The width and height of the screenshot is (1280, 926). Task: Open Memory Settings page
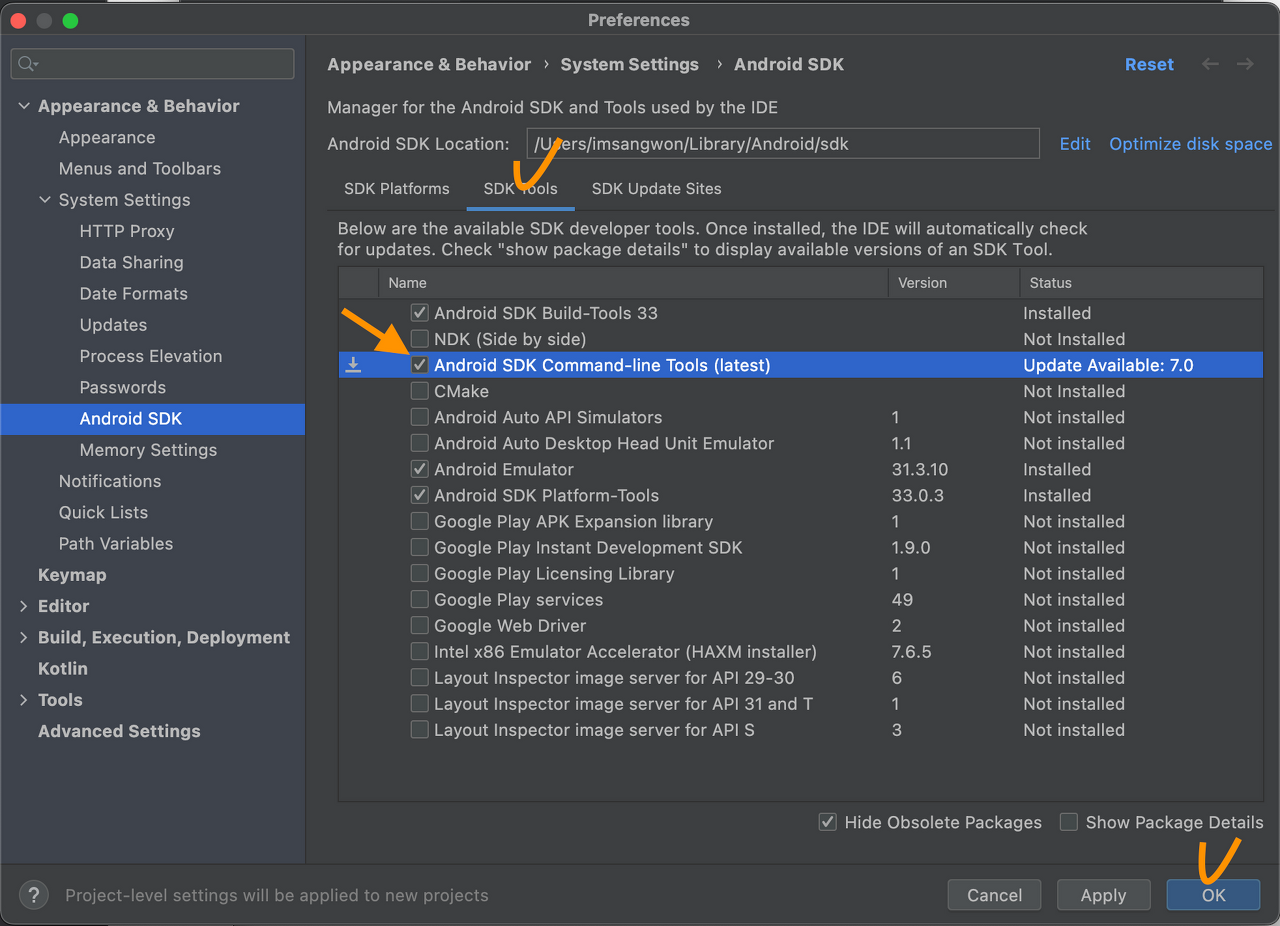(148, 450)
